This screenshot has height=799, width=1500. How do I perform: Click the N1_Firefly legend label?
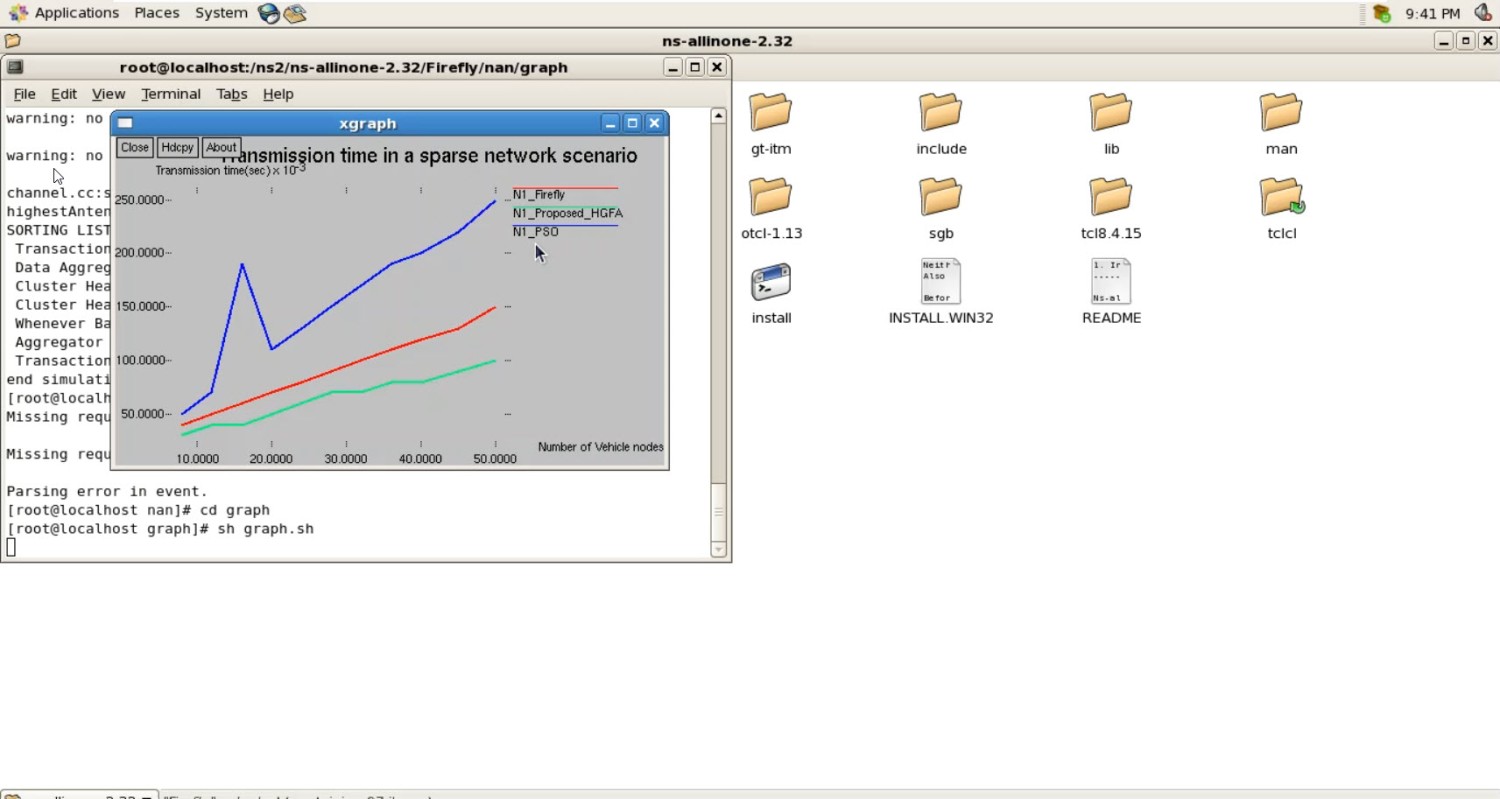tap(539, 195)
